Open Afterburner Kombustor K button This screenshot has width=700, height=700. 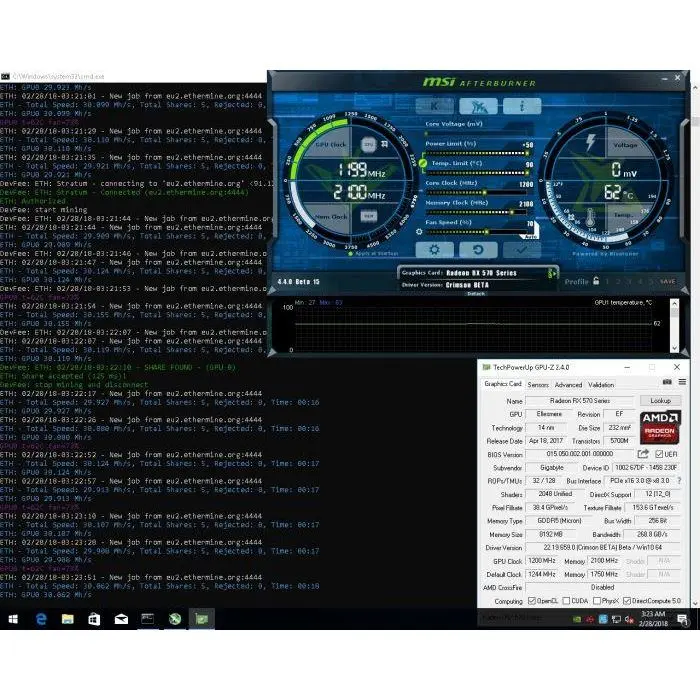pyautogui.click(x=434, y=106)
